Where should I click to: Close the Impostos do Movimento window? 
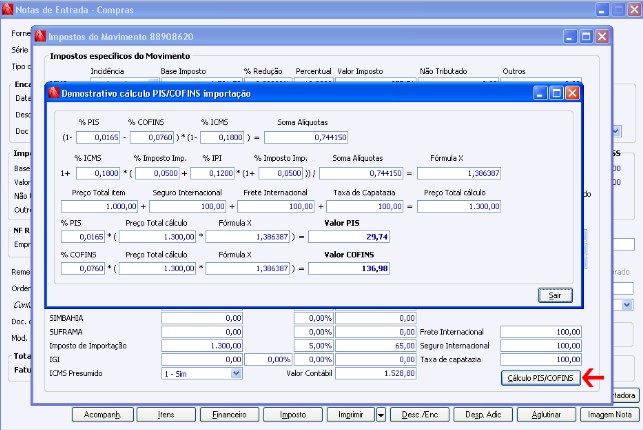(x=600, y=36)
